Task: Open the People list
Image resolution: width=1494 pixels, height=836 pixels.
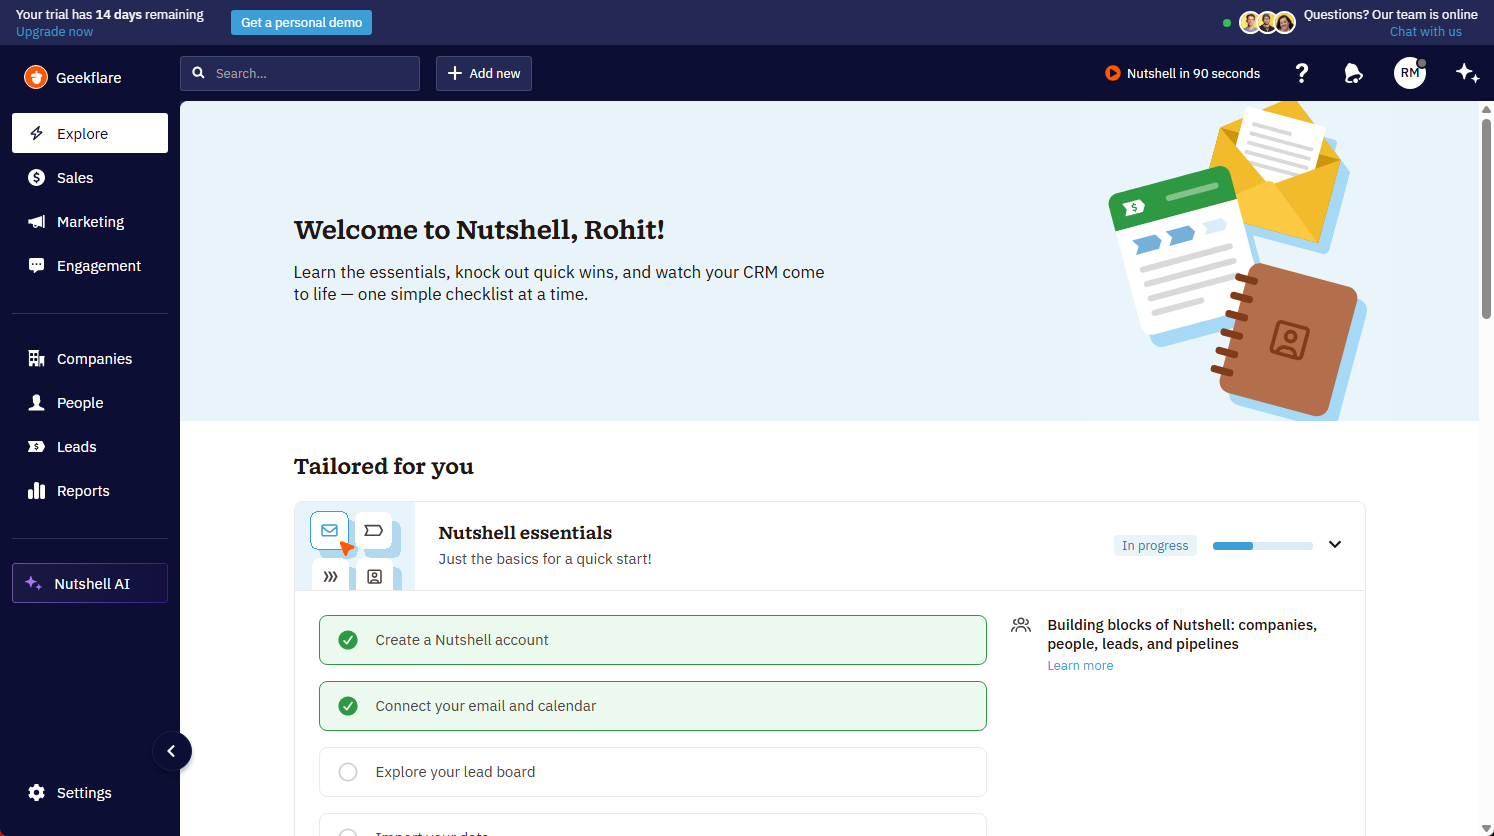Action: point(90,402)
